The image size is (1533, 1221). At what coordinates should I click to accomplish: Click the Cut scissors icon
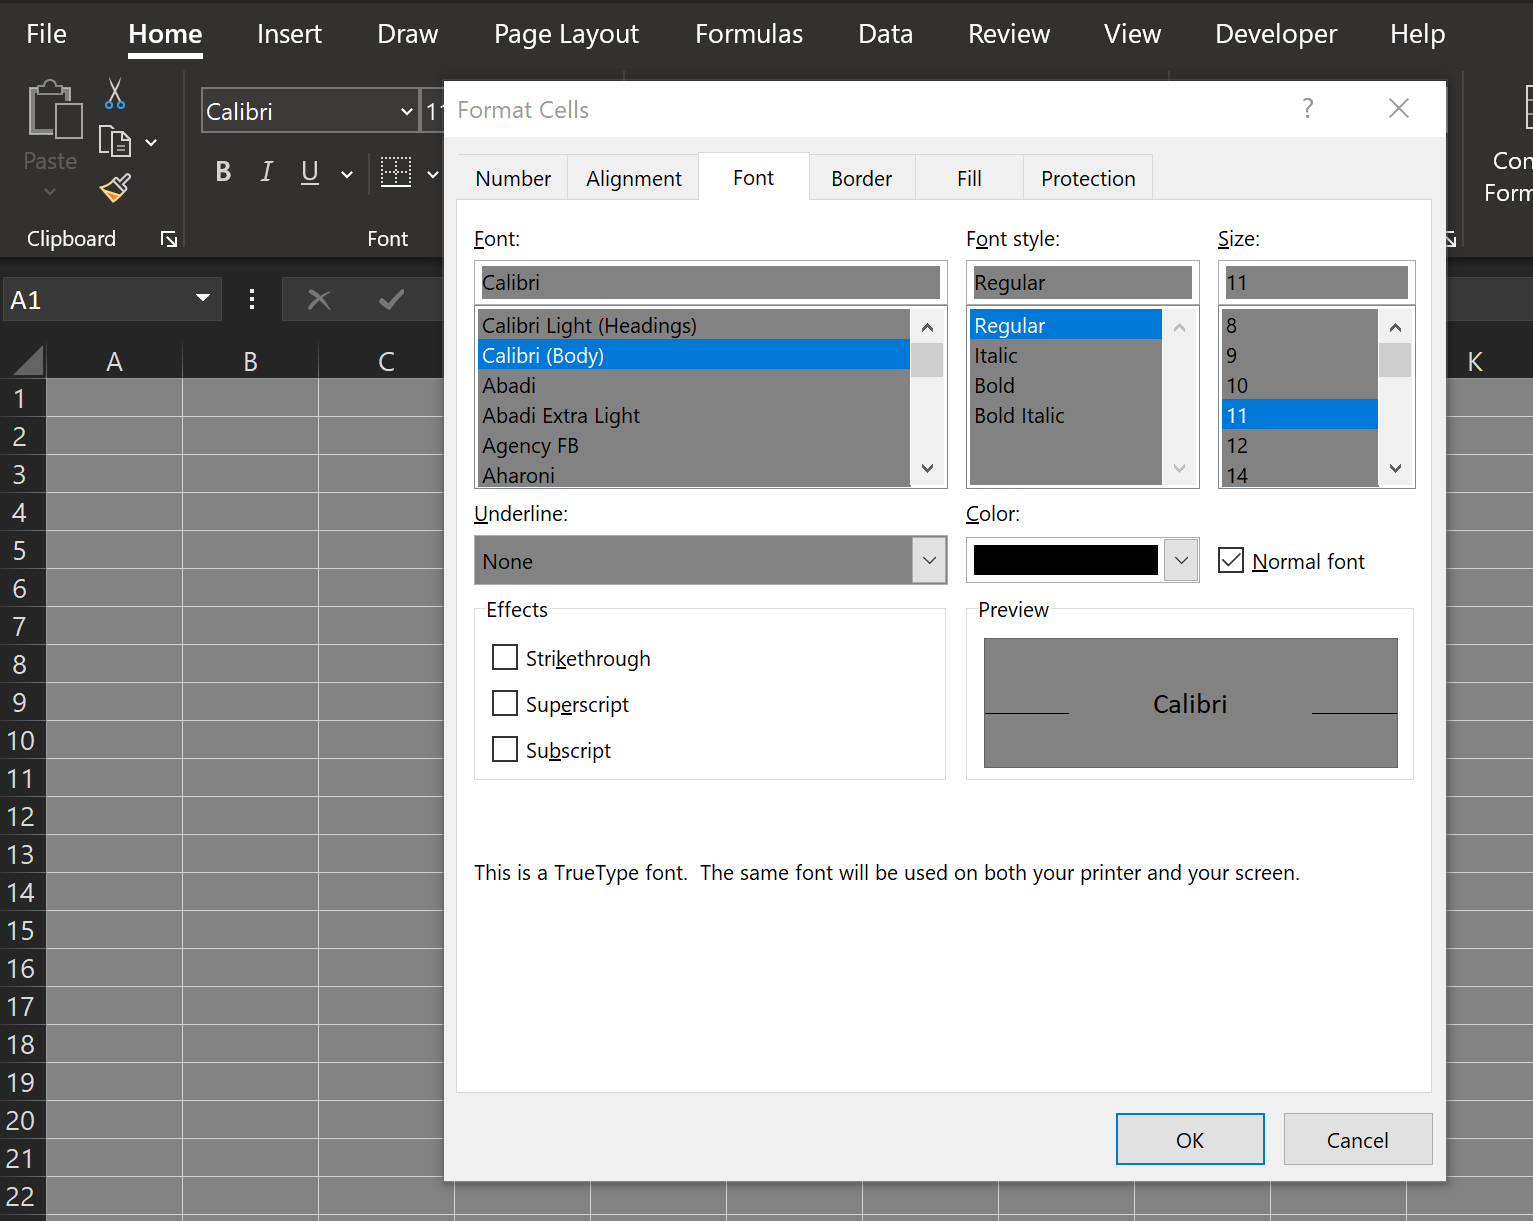click(x=115, y=94)
